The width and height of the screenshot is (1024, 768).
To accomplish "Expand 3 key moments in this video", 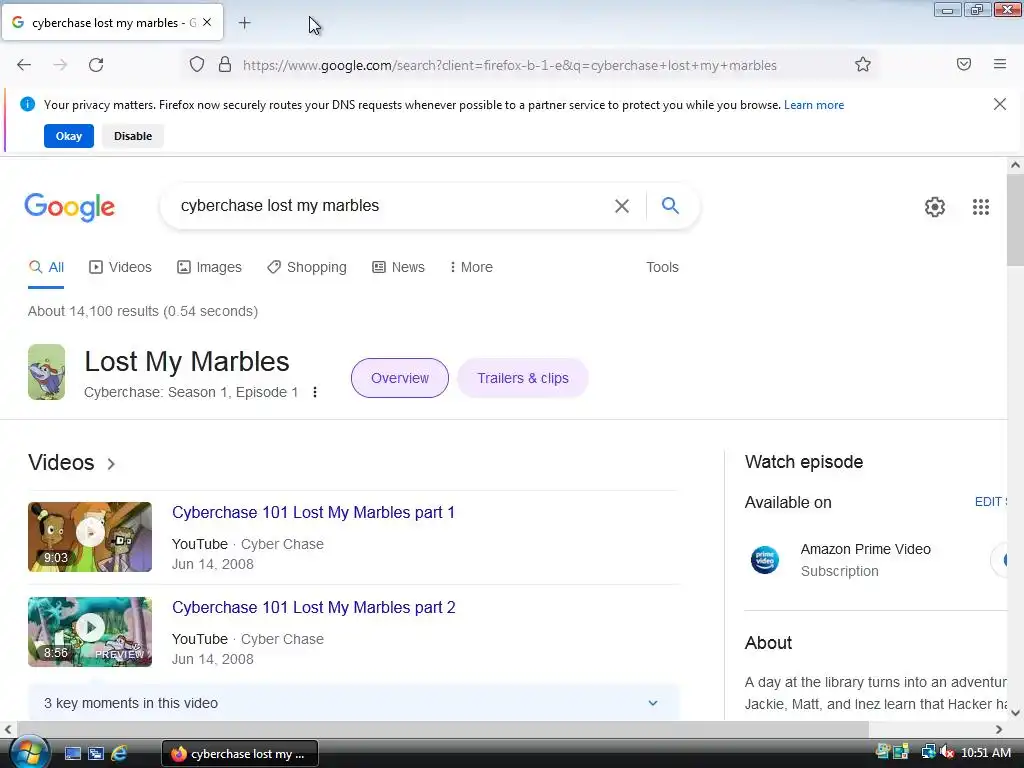I will [353, 703].
